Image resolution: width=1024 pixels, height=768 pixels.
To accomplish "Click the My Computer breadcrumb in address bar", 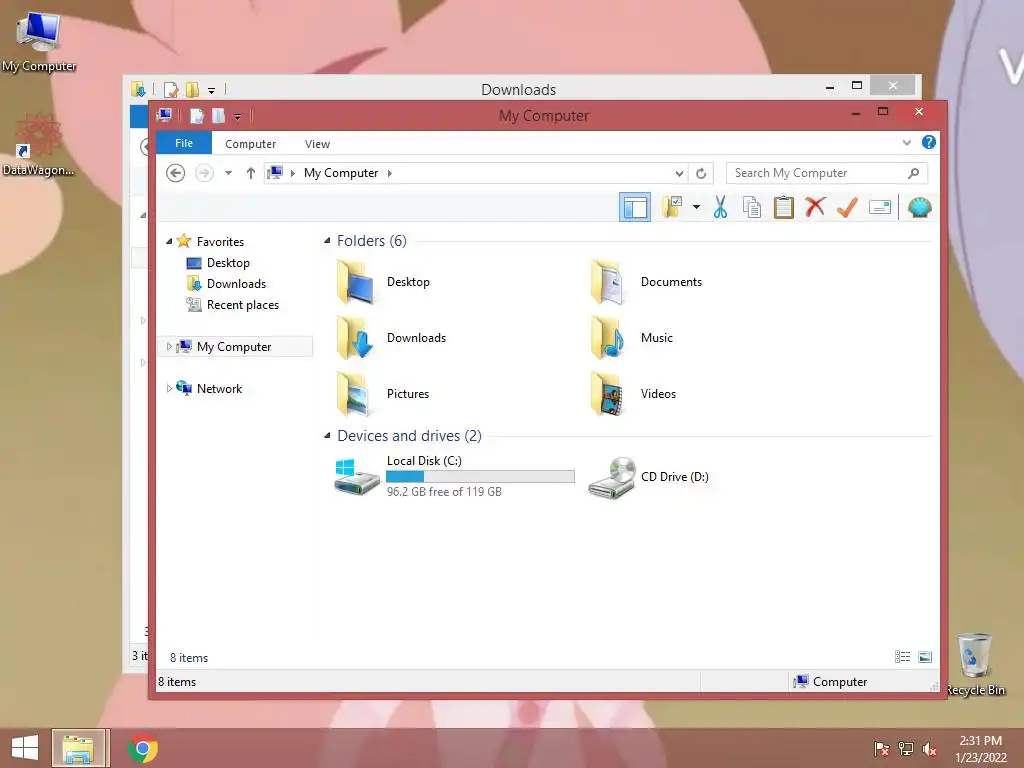I will point(341,173).
